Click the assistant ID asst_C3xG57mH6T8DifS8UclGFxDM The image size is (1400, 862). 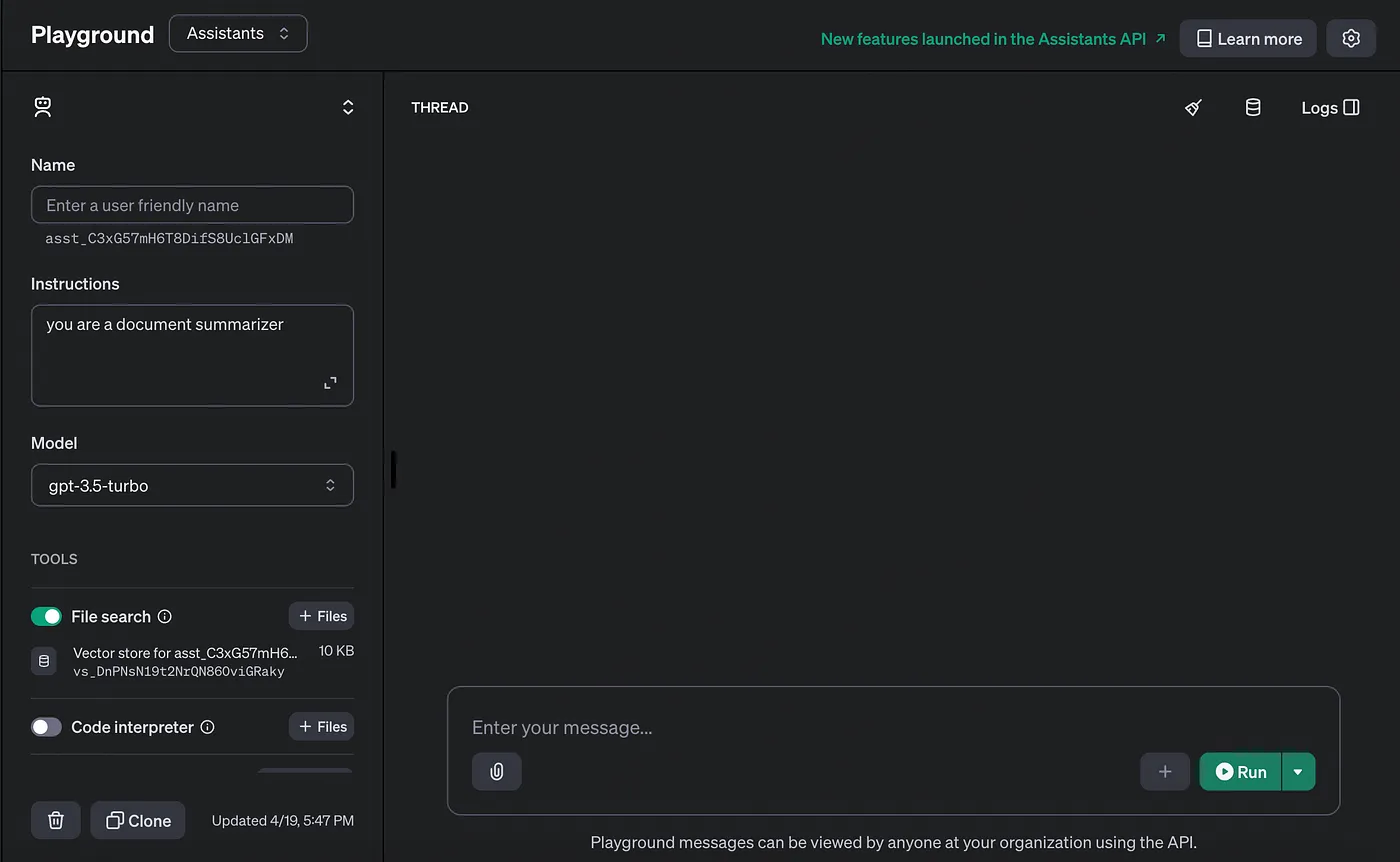coord(169,239)
